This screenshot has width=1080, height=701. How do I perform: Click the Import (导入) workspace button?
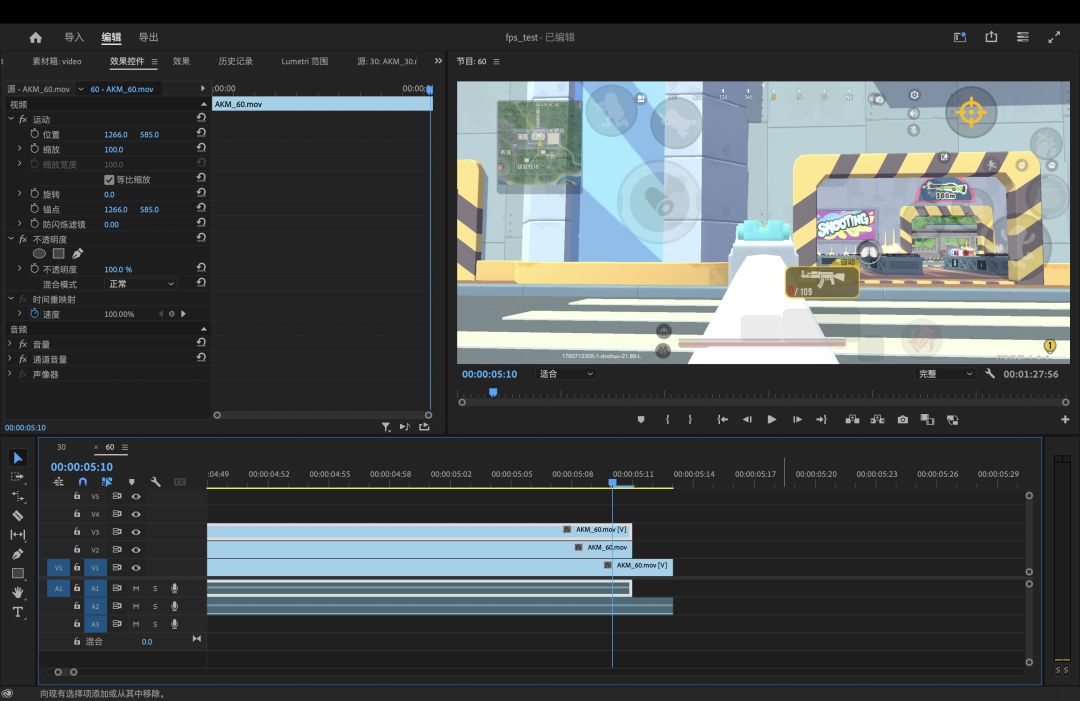coord(74,37)
